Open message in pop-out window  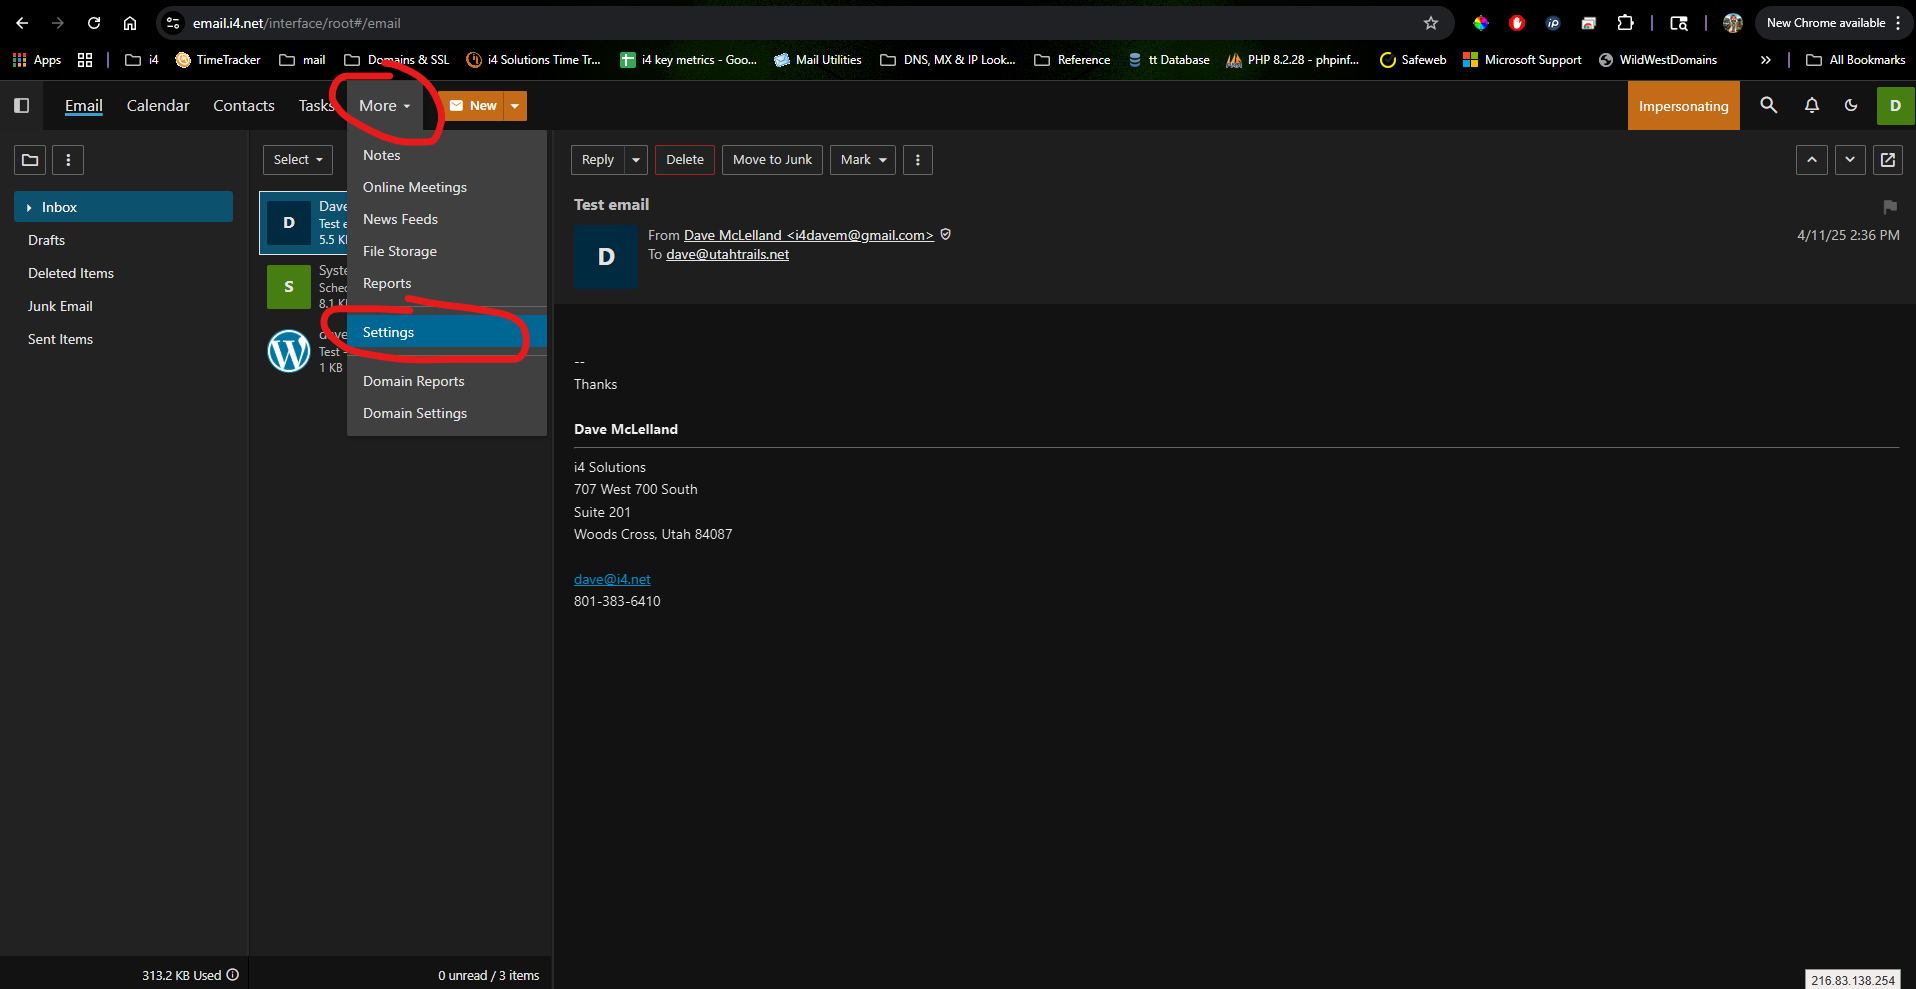(x=1888, y=160)
